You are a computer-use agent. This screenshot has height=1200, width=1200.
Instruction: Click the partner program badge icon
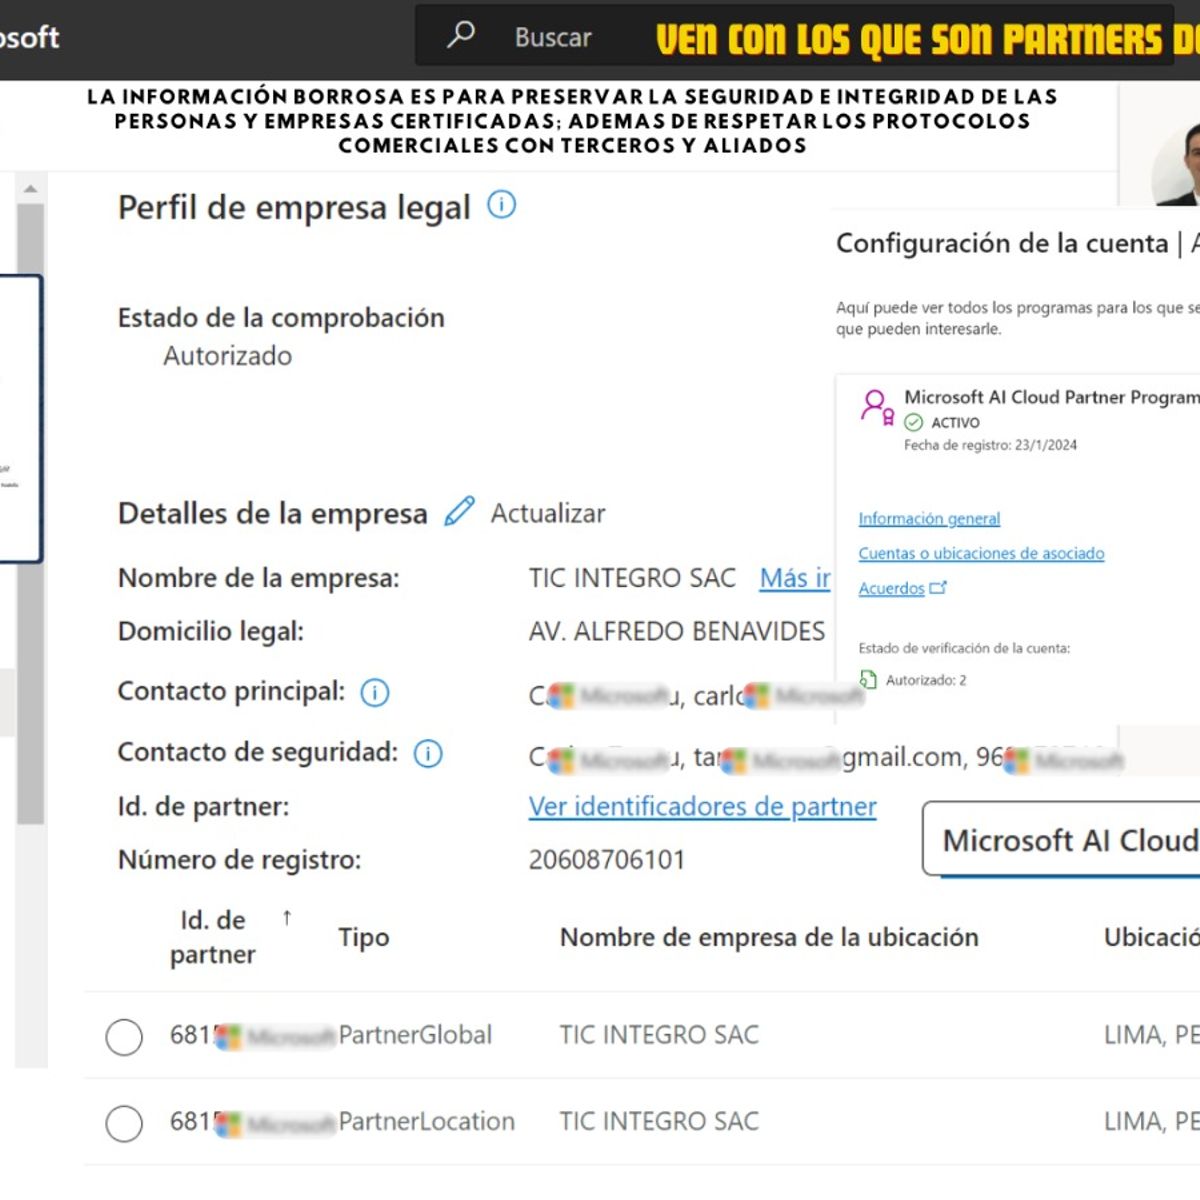pyautogui.click(x=877, y=407)
